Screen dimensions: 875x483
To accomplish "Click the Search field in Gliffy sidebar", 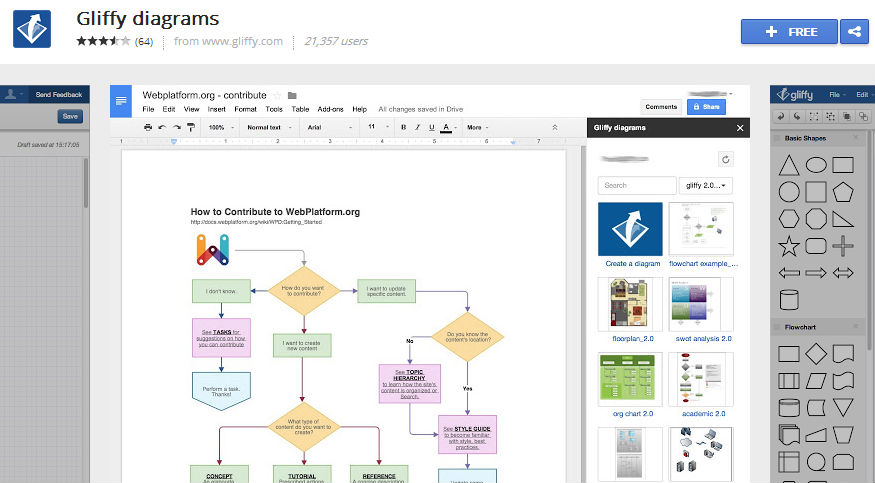I will (x=637, y=185).
